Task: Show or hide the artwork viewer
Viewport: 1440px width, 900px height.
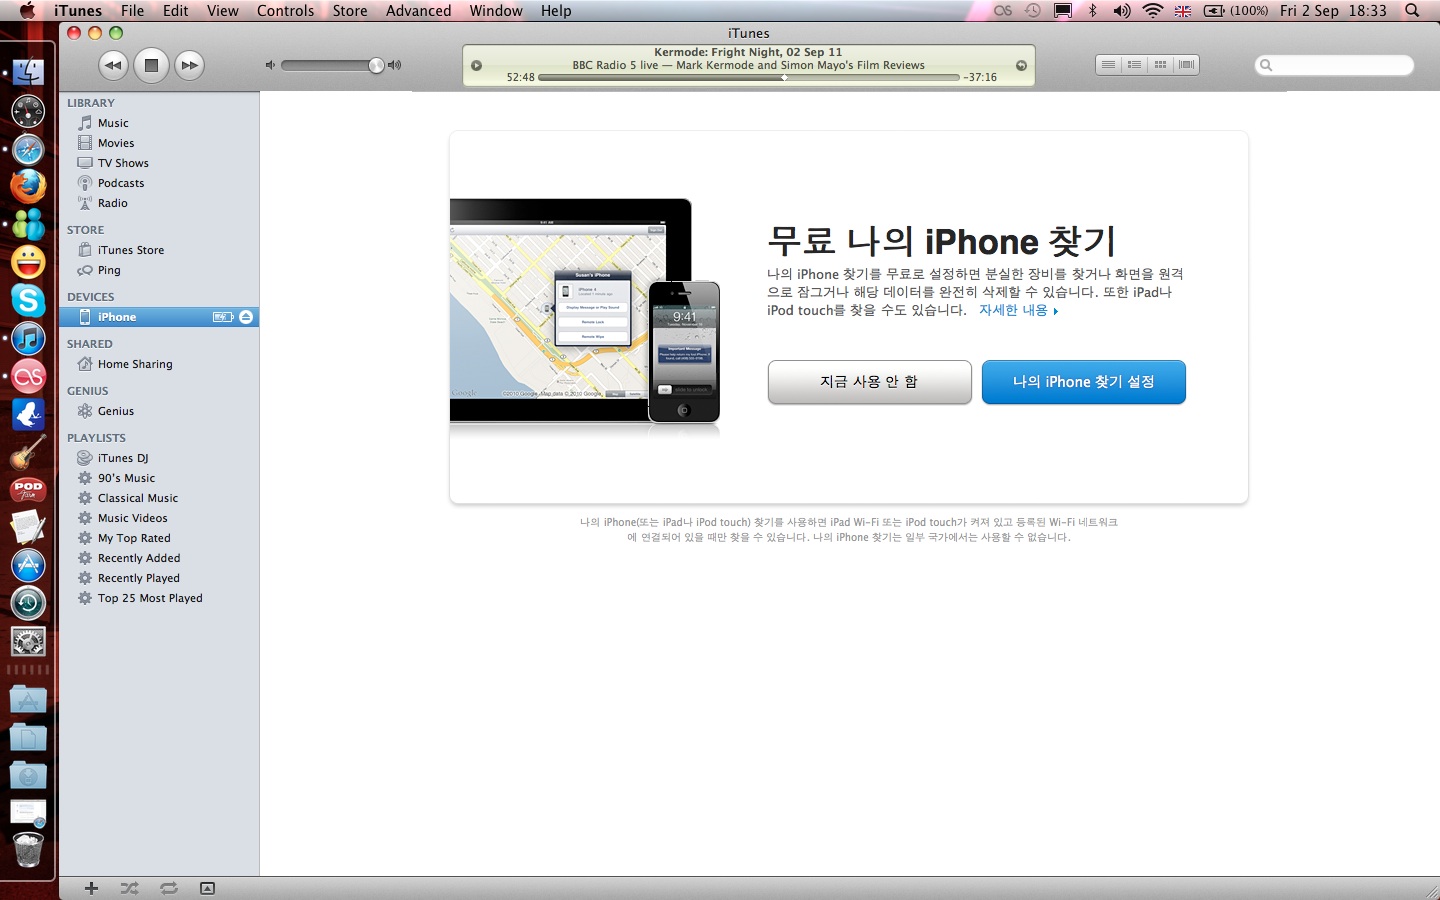Action: [x=207, y=888]
